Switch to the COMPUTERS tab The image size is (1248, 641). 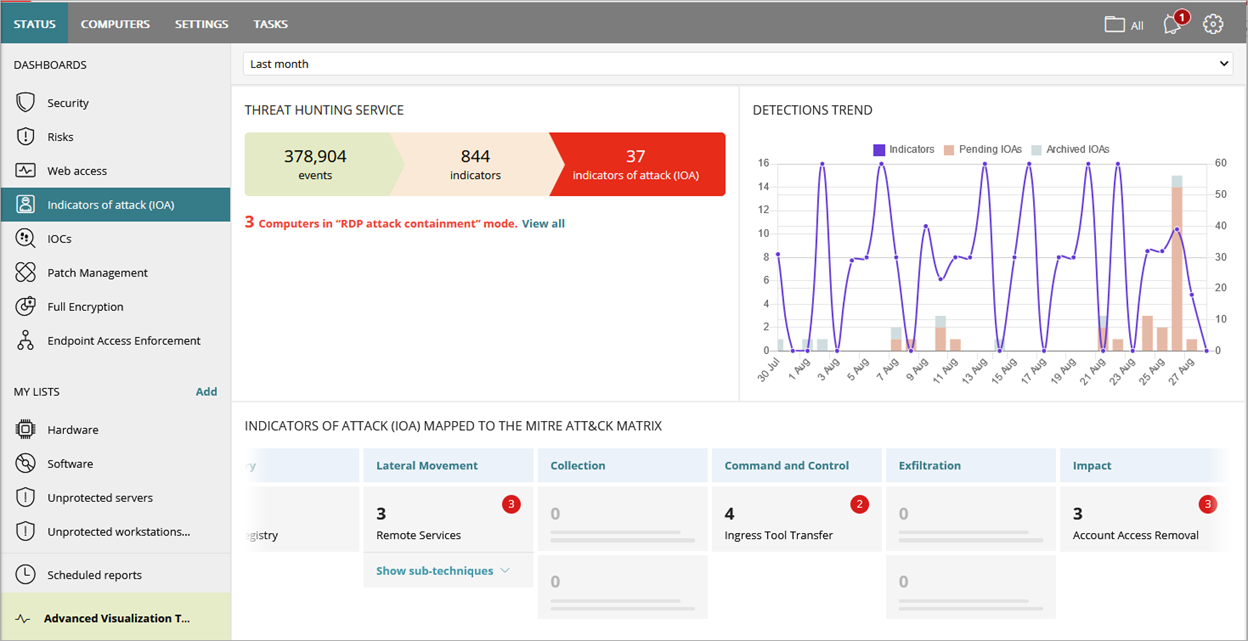point(115,23)
